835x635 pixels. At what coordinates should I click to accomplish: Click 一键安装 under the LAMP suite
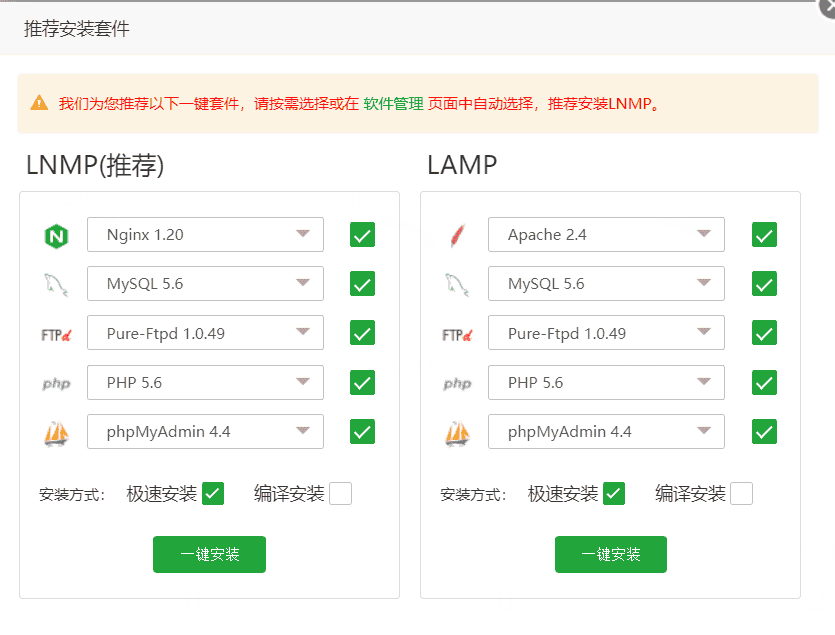click(610, 554)
